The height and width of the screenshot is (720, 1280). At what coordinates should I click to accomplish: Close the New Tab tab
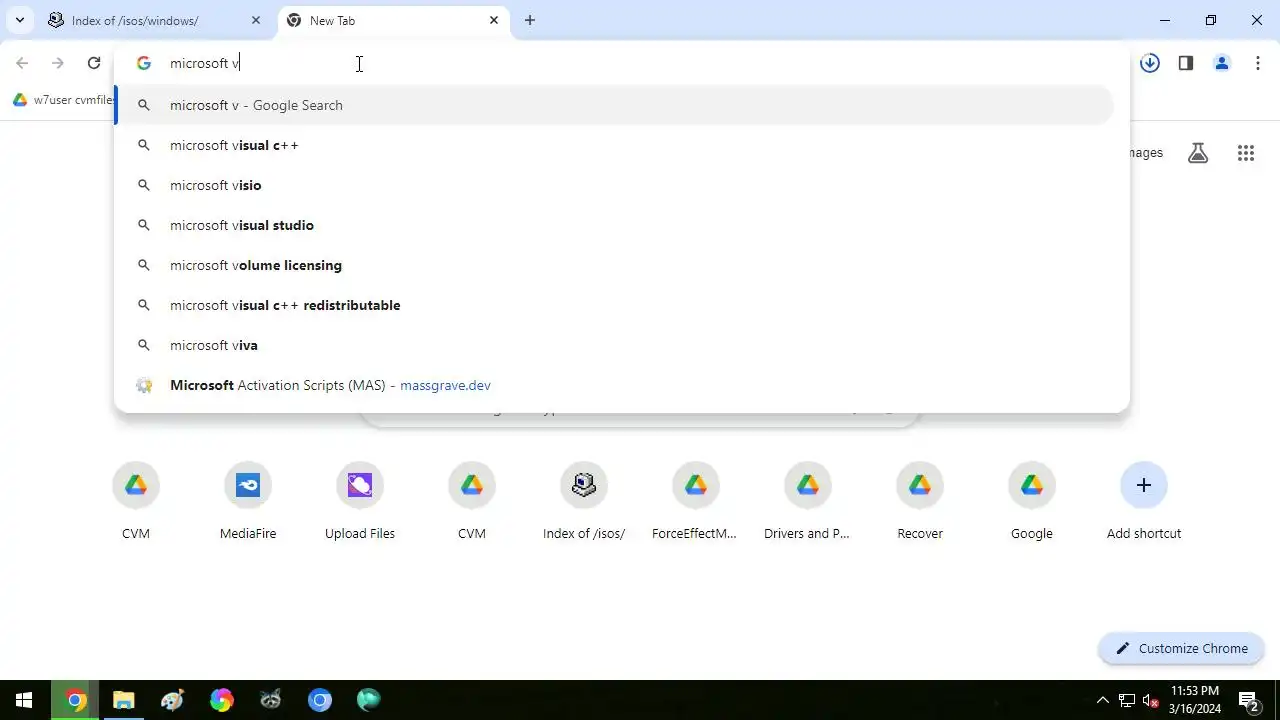494,20
